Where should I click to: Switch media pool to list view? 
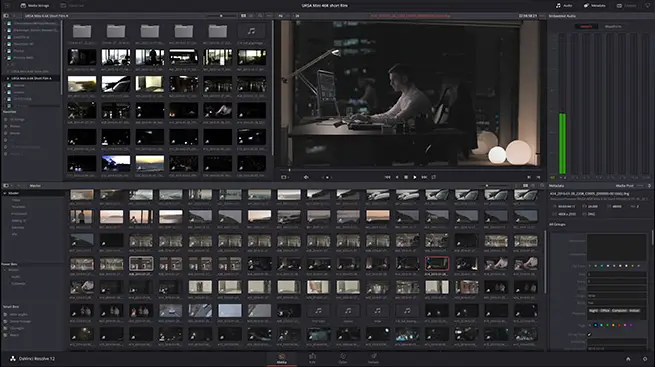533,185
